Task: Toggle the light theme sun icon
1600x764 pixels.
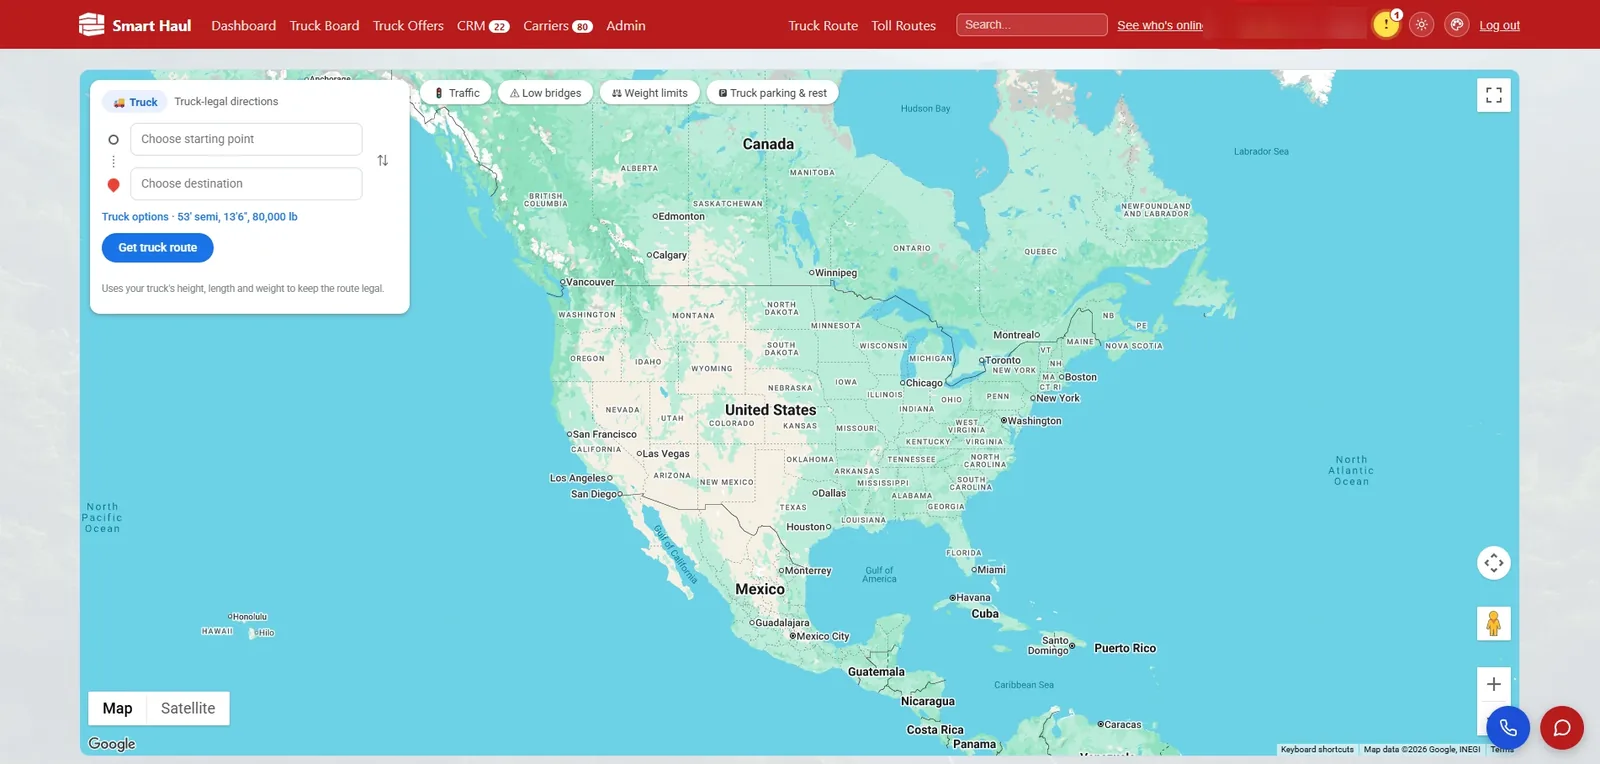Action: (x=1421, y=25)
